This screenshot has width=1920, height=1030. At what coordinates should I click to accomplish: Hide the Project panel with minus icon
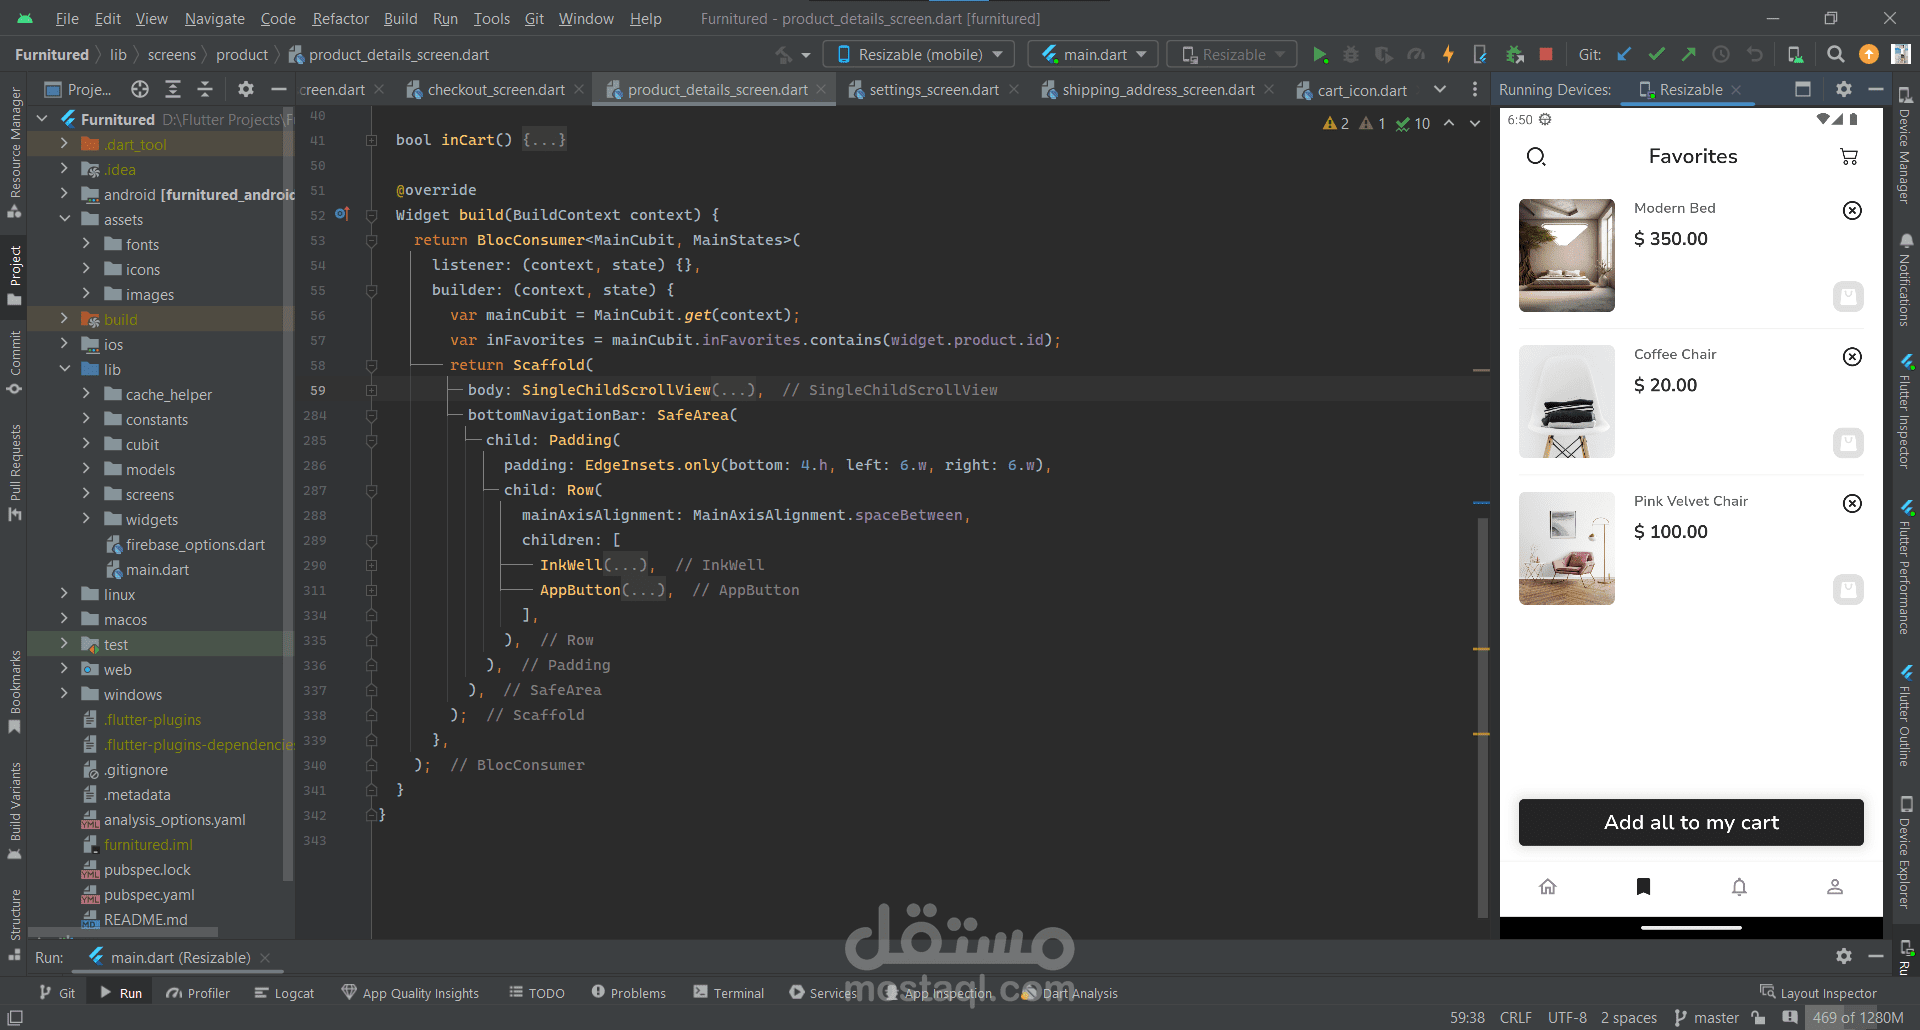click(279, 90)
